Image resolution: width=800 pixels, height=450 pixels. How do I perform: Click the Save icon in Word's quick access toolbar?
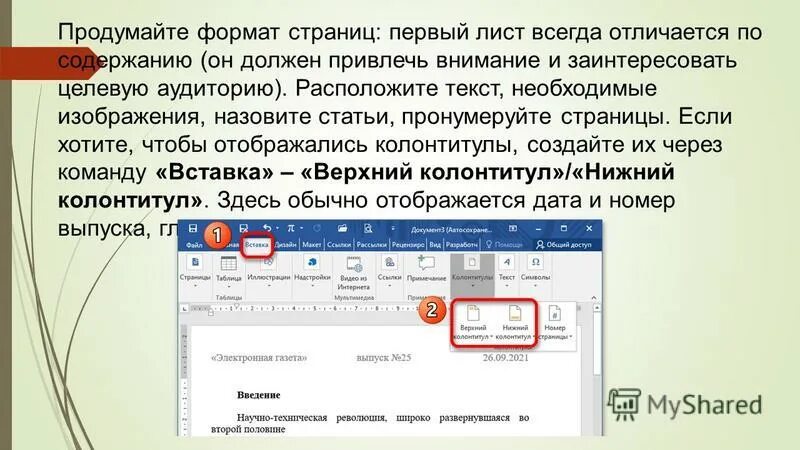point(193,228)
